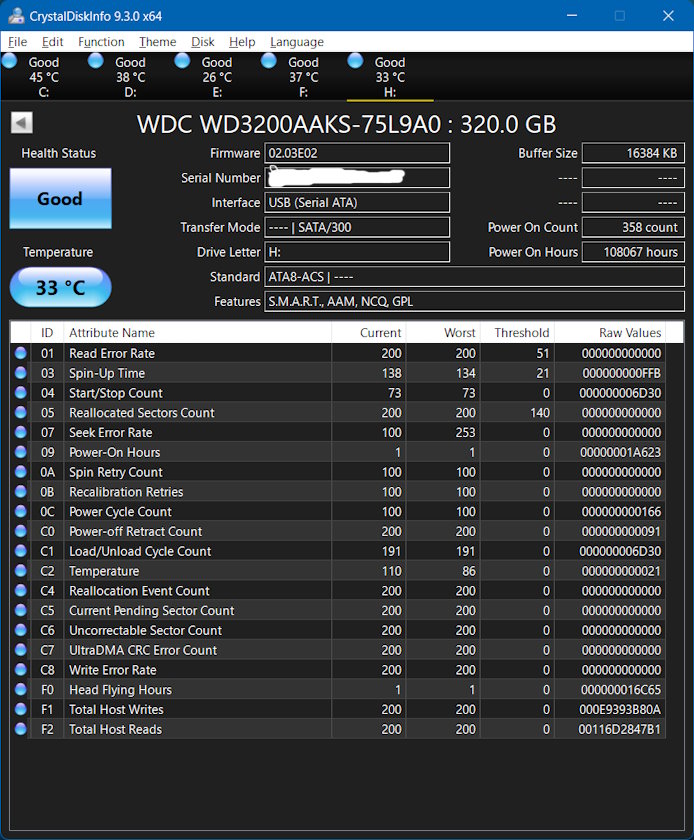Click the status dot for Total Host Writes
The width and height of the screenshot is (694, 840).
(x=20, y=709)
